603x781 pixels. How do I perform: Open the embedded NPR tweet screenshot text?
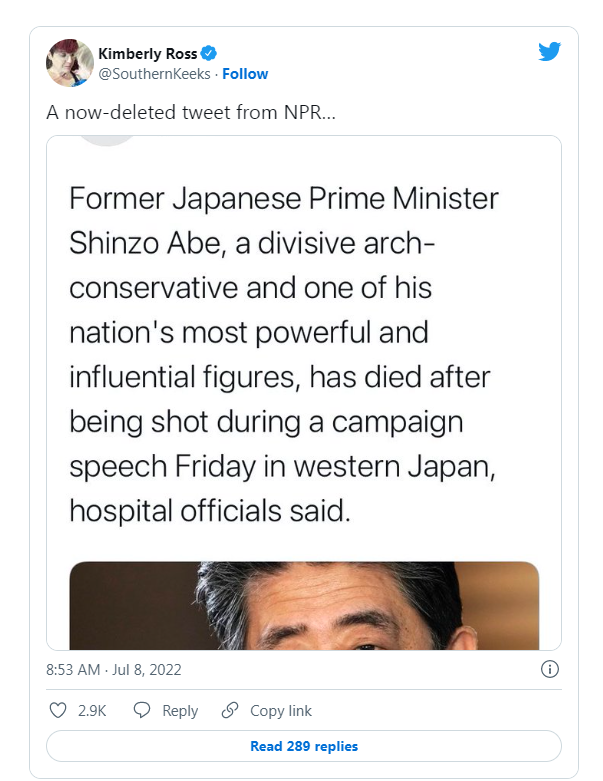coord(284,355)
